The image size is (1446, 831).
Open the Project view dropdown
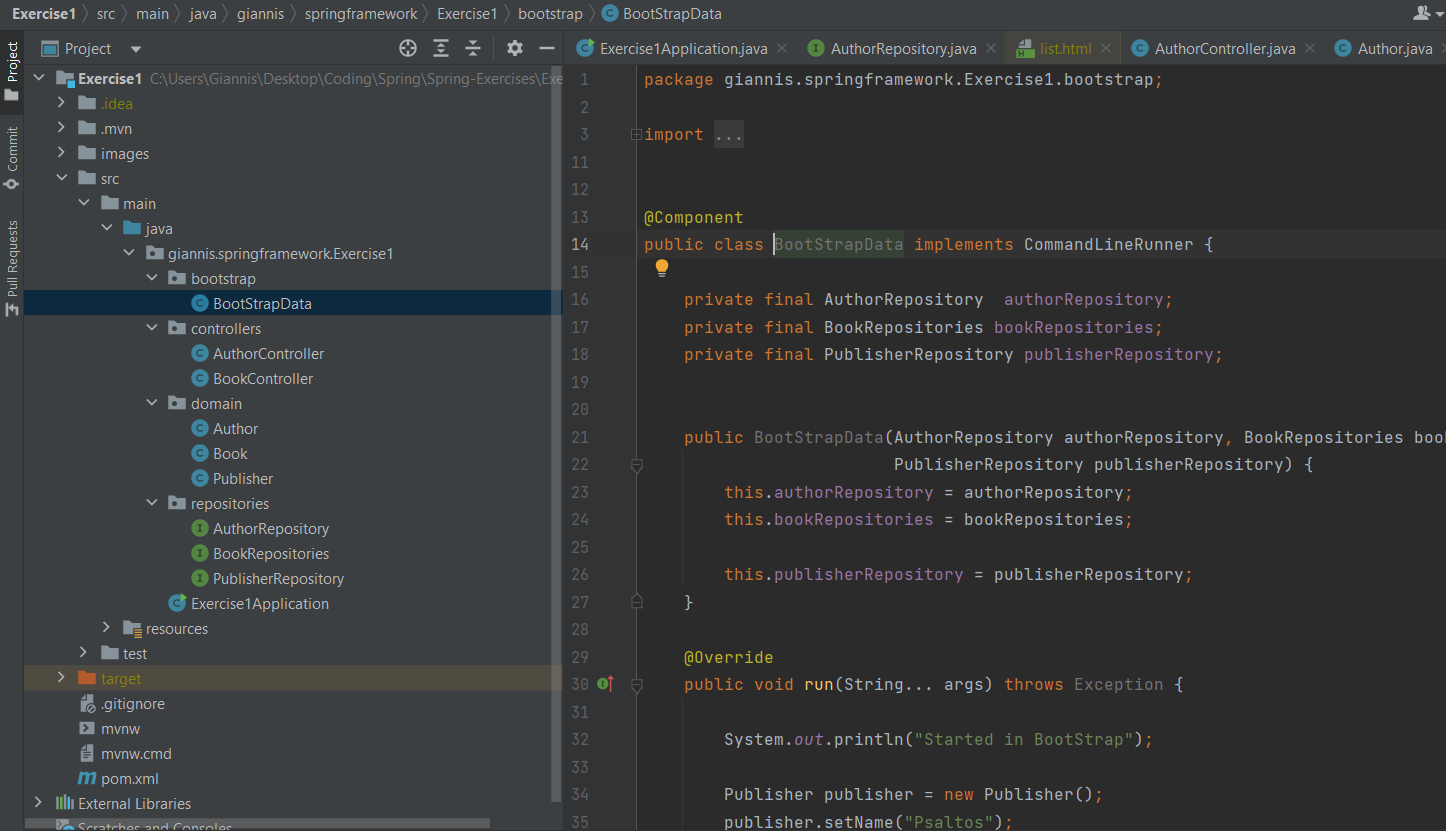pos(136,49)
